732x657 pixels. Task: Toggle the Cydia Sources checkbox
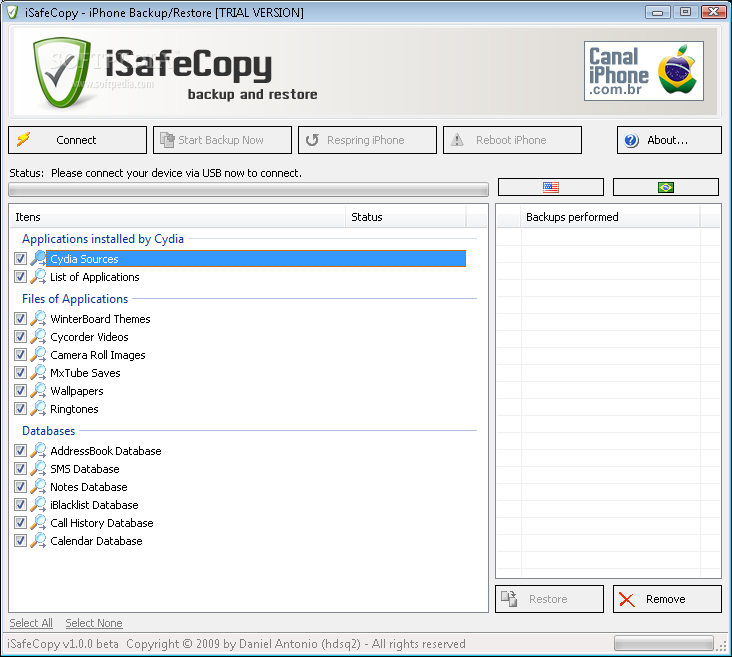pyautogui.click(x=20, y=258)
